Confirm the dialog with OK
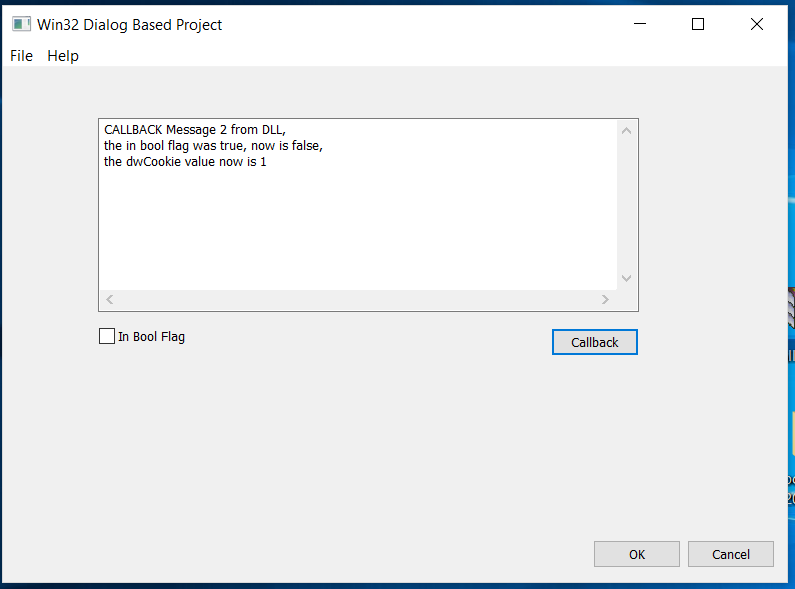This screenshot has width=795, height=589. pyautogui.click(x=637, y=554)
